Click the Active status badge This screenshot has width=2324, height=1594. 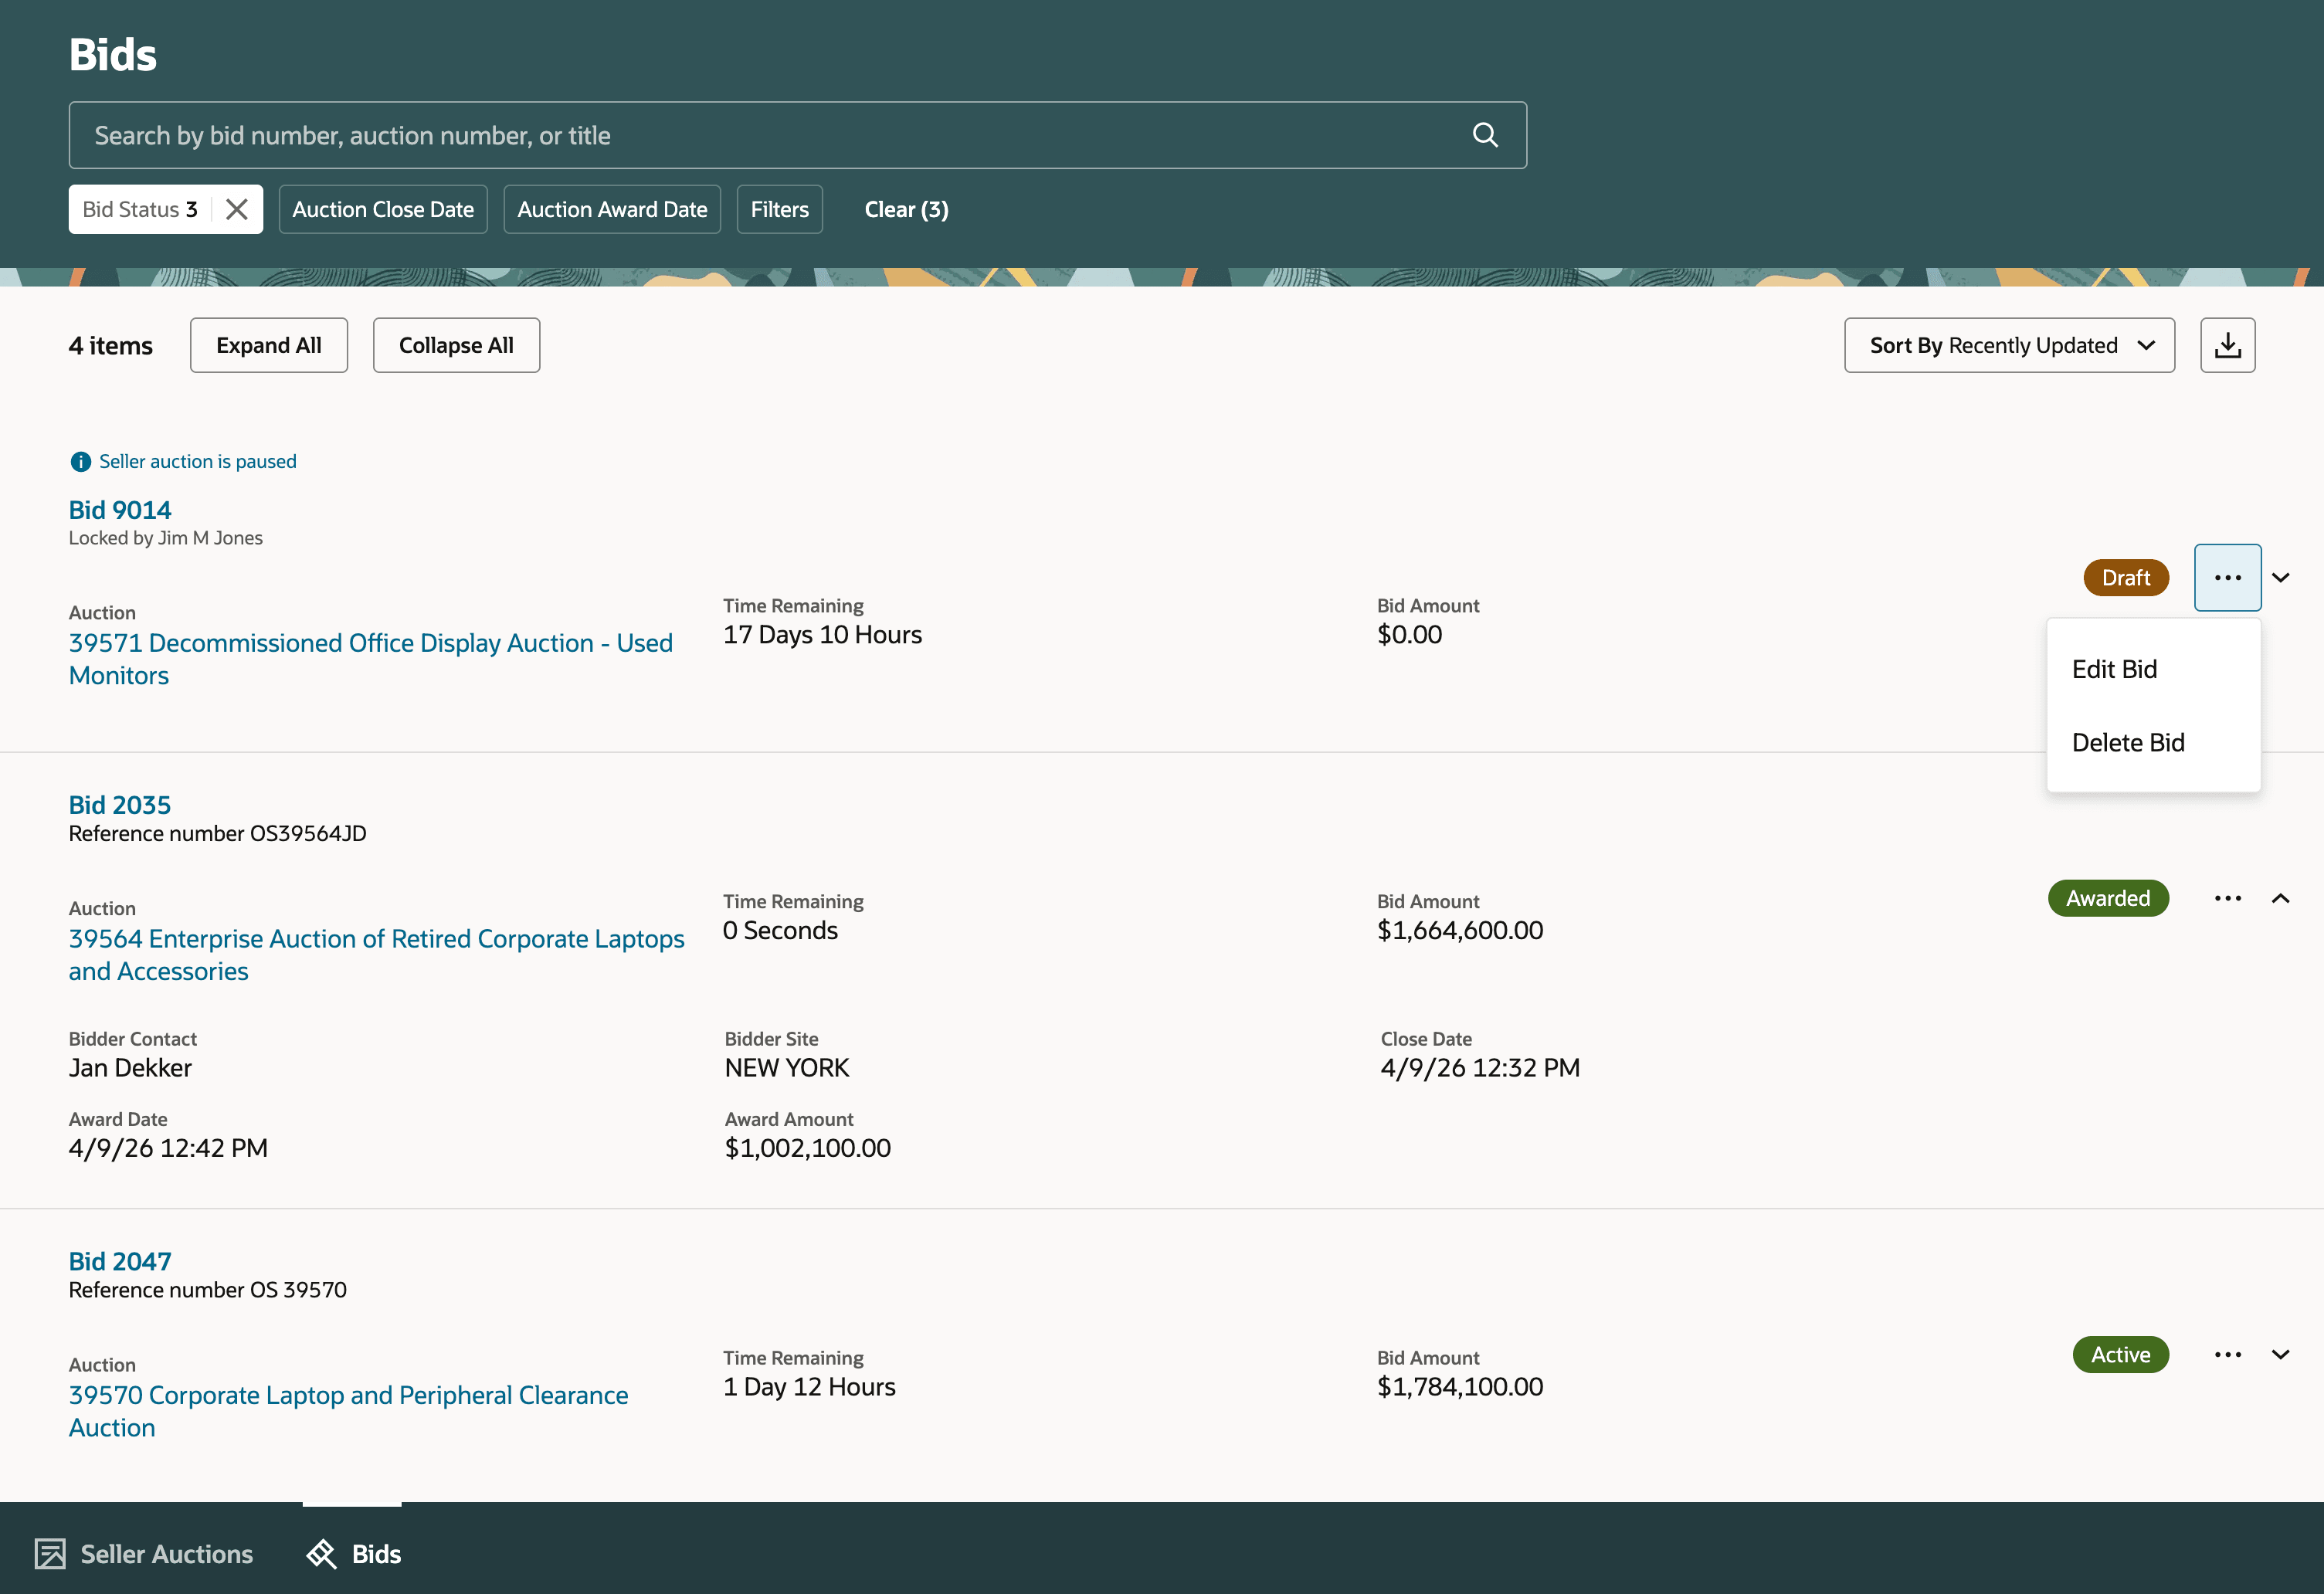2120,1354
